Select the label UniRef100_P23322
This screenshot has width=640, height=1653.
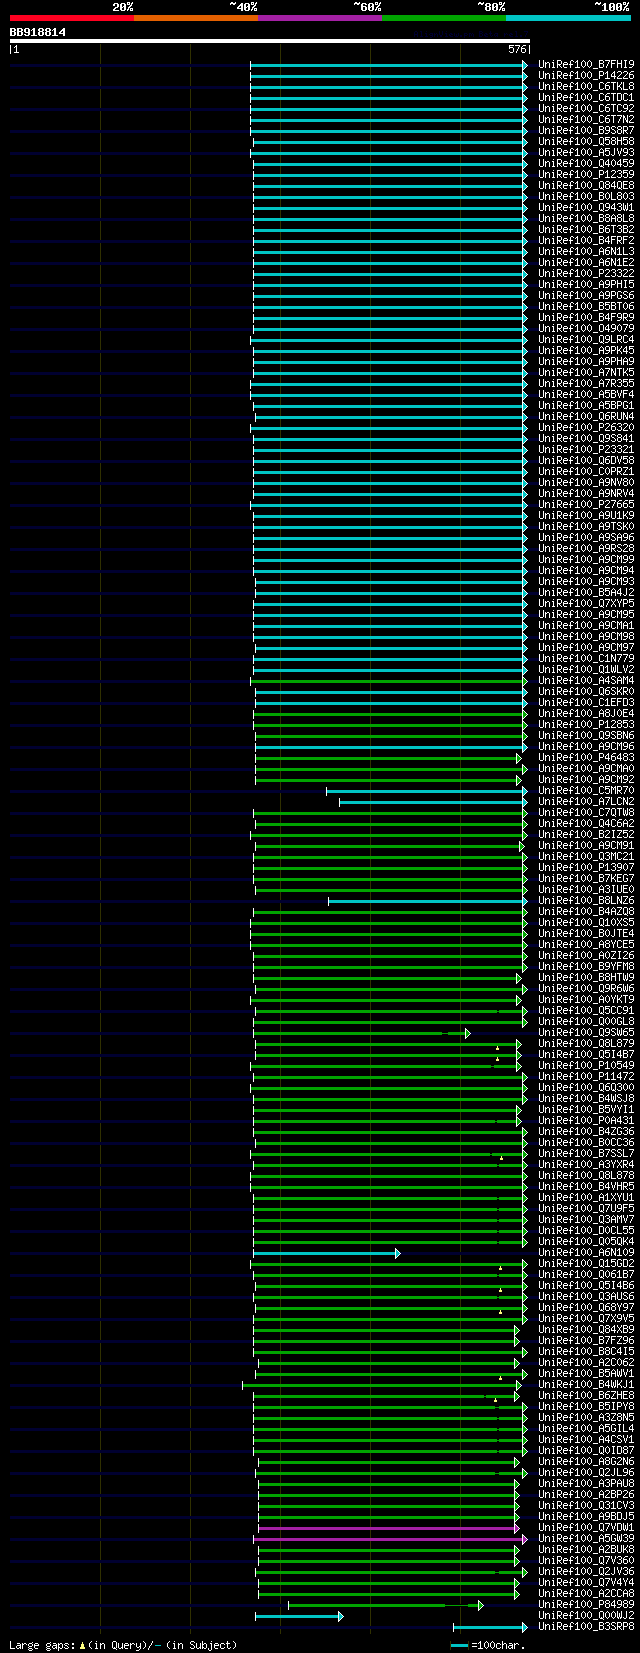(x=586, y=273)
